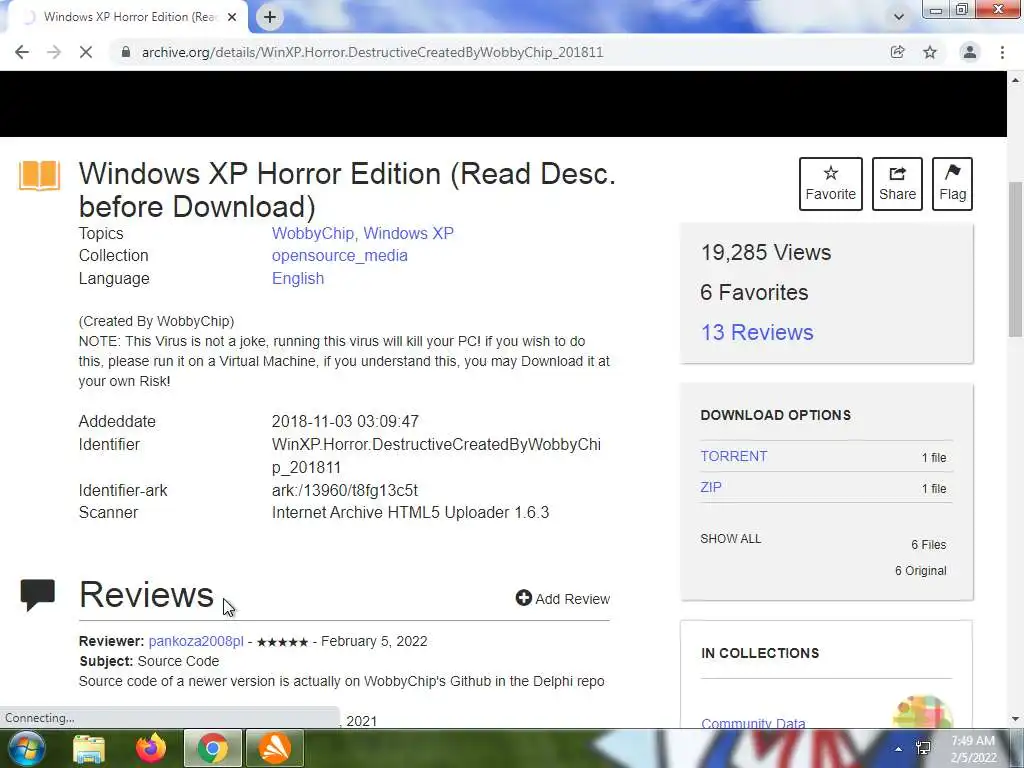Screen dimensions: 1024x768
Task: Open the Chrome profile menu
Action: [970, 52]
